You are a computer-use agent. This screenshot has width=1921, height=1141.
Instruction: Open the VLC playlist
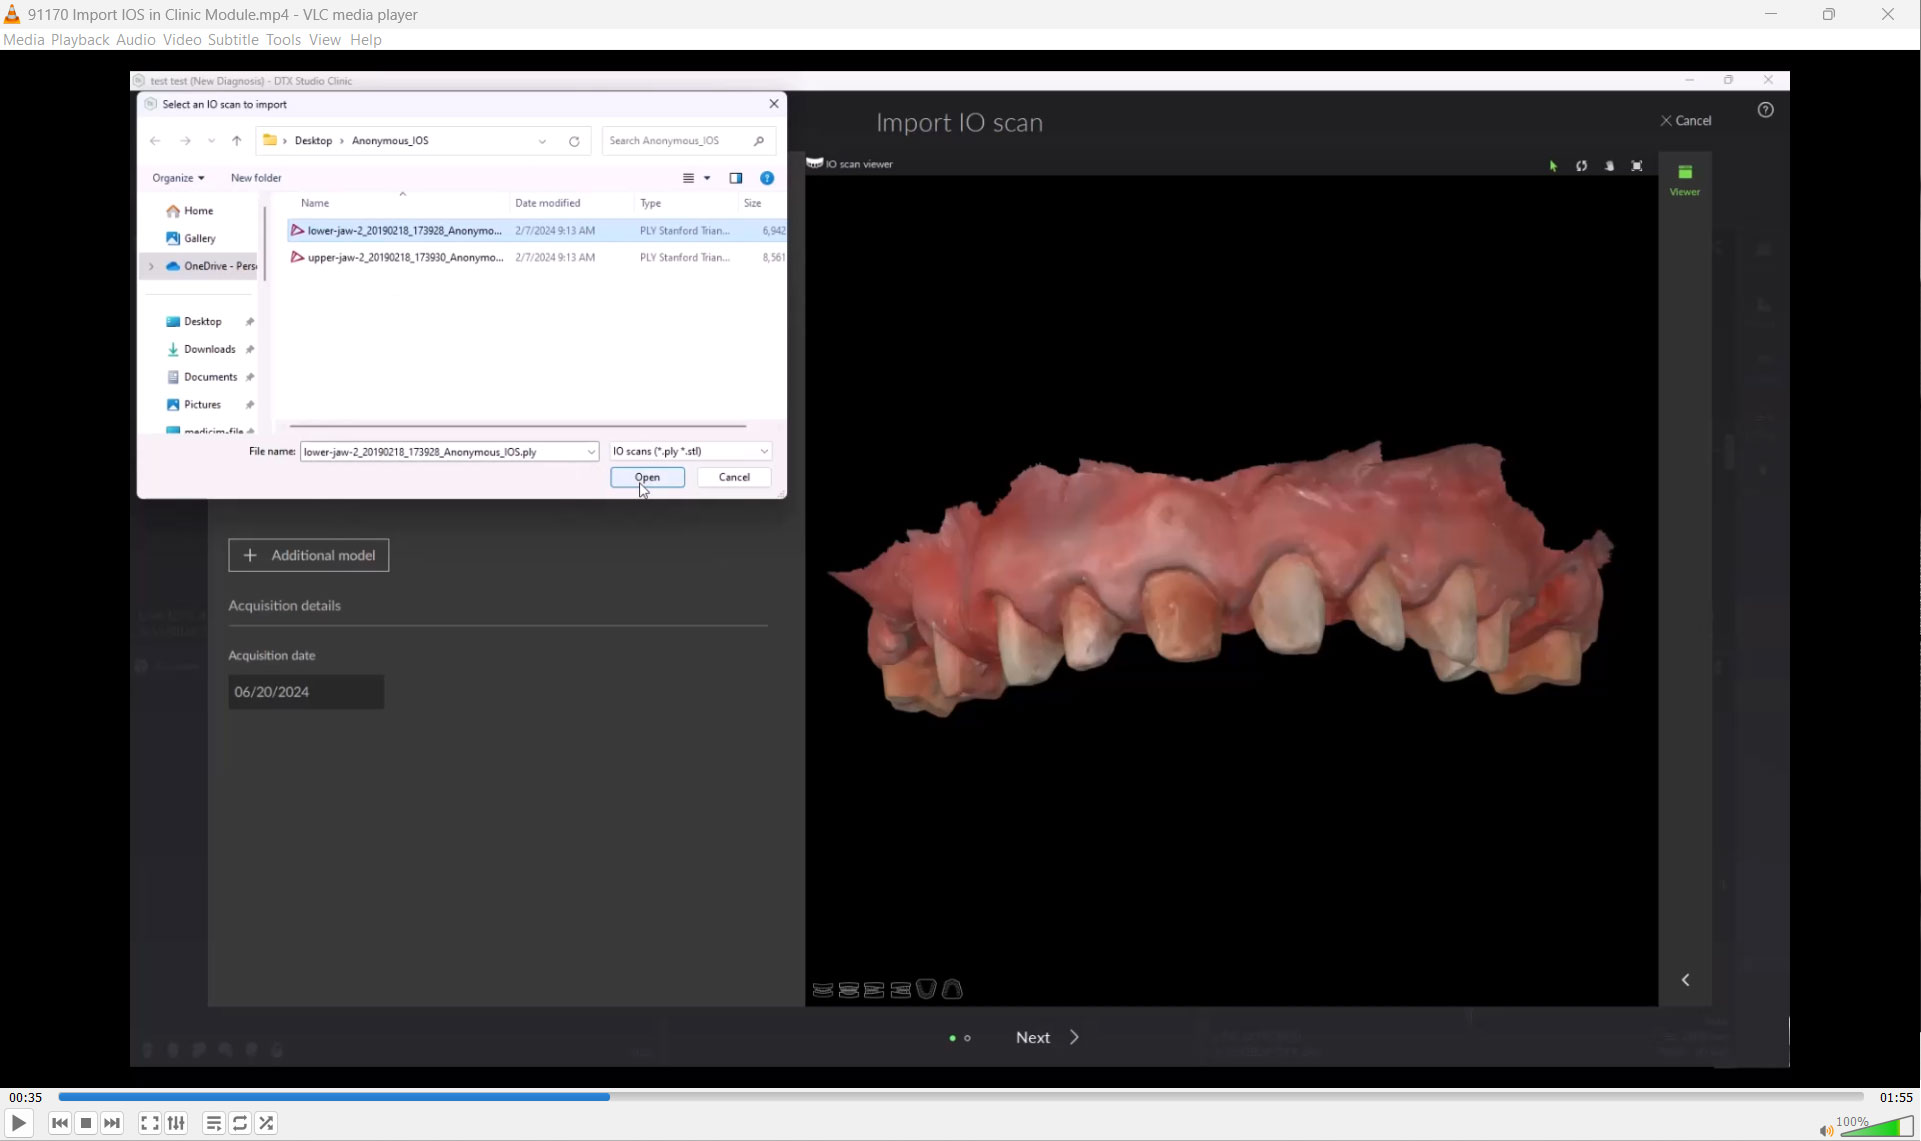click(214, 1123)
